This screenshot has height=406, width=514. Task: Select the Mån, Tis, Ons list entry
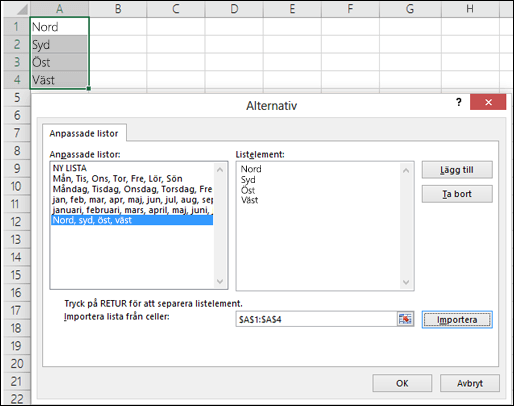132,179
